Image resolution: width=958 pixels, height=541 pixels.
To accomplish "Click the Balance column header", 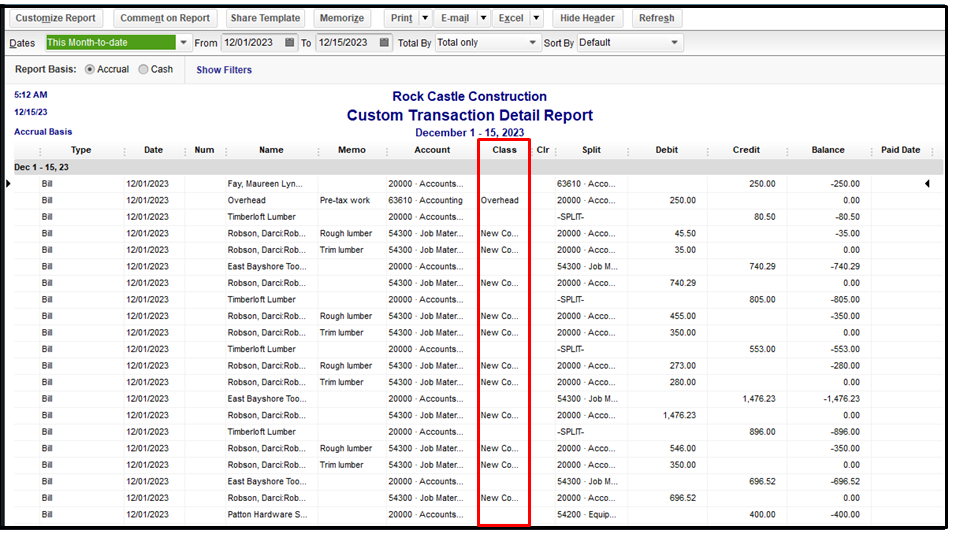I will pyautogui.click(x=828, y=150).
